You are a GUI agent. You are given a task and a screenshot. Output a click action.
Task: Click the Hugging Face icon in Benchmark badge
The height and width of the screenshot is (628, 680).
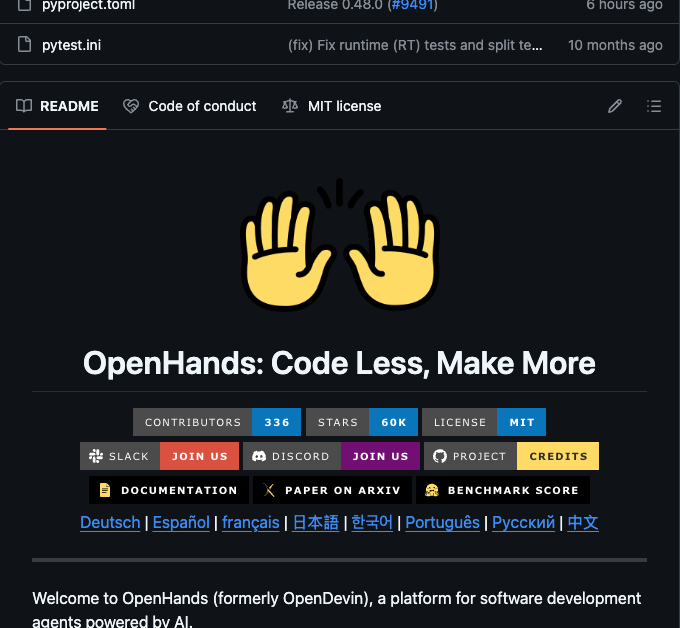[x=432, y=490]
